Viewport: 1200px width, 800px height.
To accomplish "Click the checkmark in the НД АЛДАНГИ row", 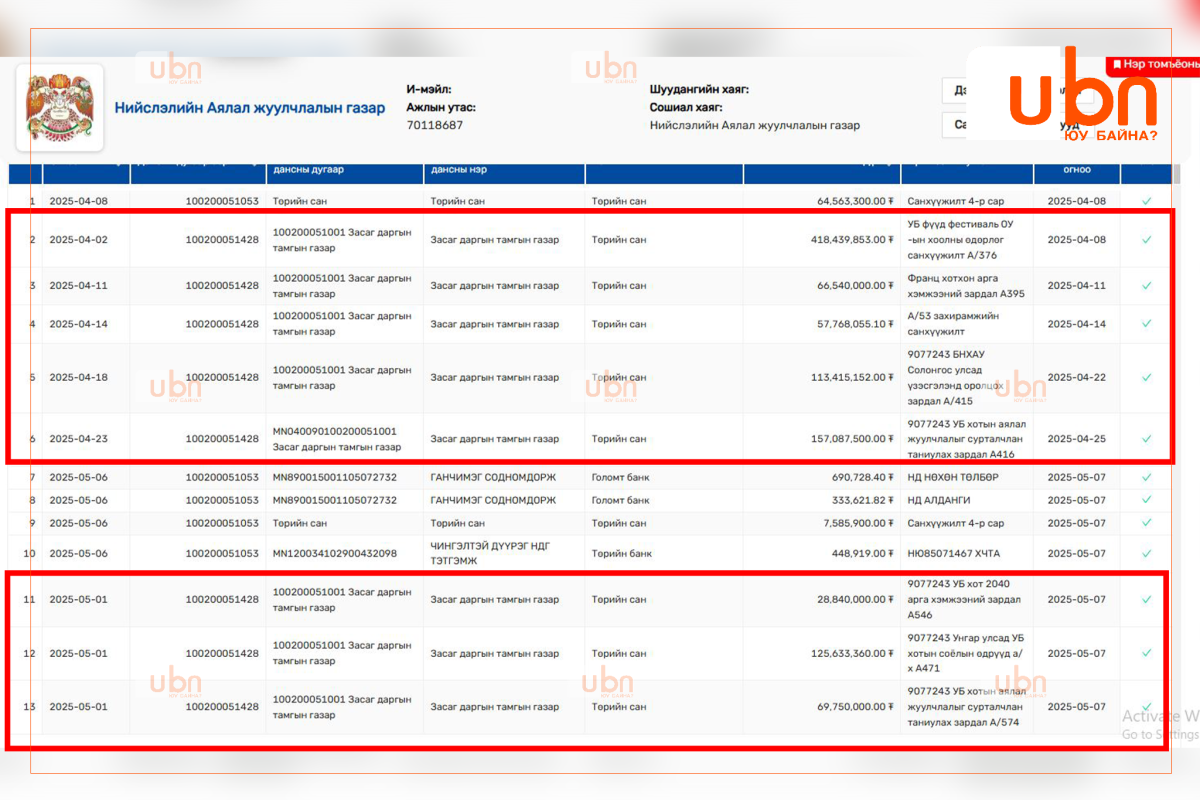I will pyautogui.click(x=1146, y=500).
